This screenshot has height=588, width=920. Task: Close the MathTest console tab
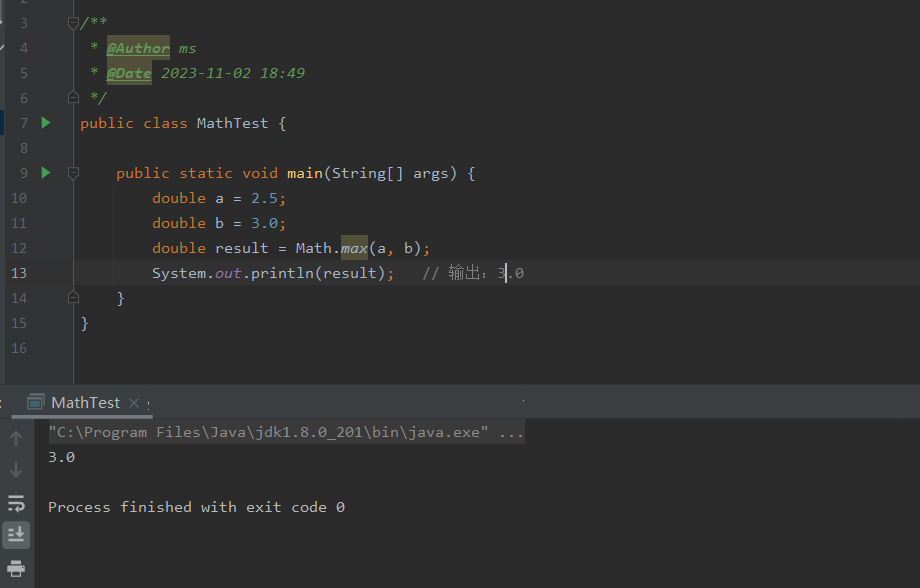134,402
